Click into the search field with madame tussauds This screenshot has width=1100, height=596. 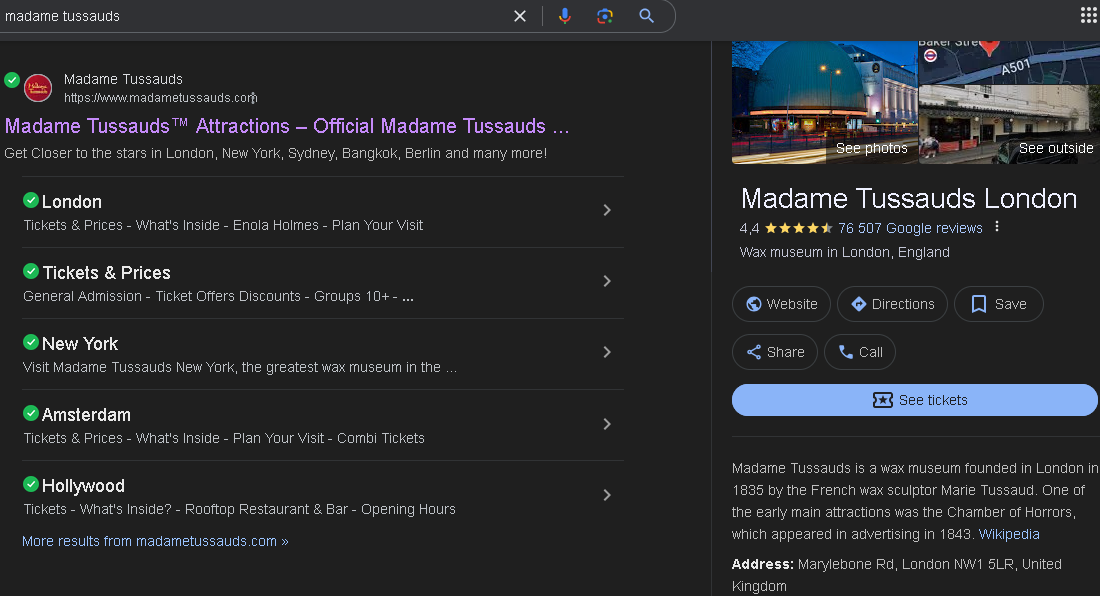click(x=253, y=16)
